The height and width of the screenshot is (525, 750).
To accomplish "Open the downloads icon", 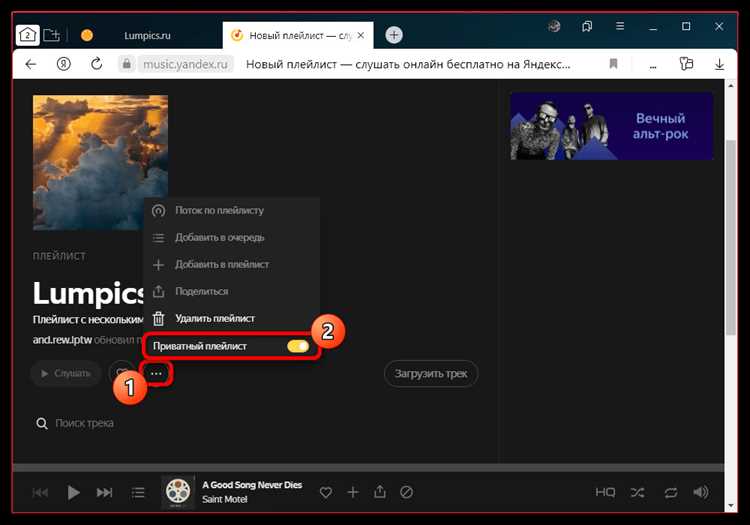I will 719,64.
